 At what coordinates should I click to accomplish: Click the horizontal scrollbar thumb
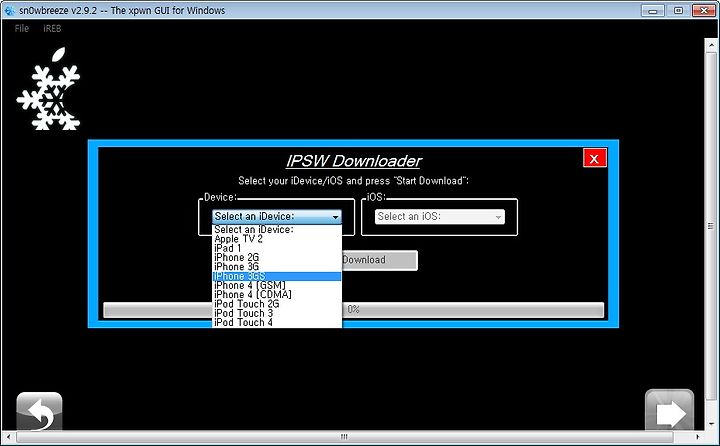[344, 437]
